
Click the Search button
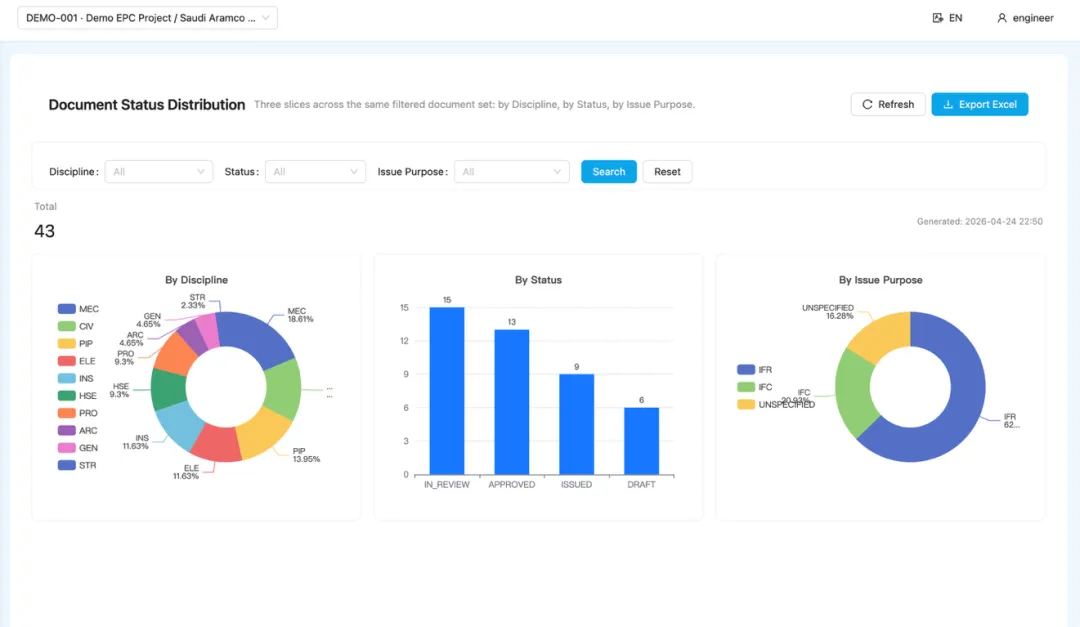click(x=609, y=172)
